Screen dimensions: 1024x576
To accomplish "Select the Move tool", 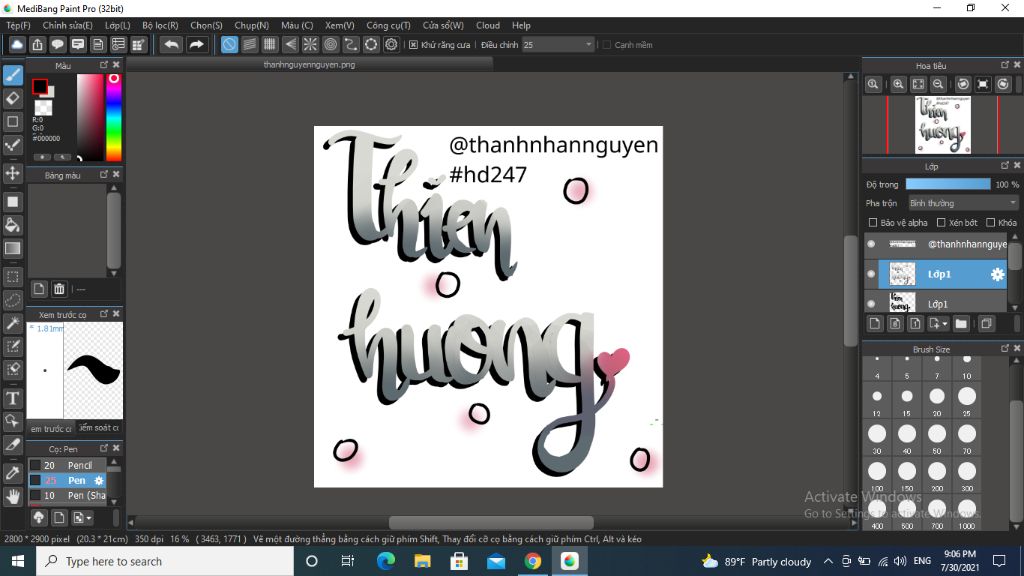I will [x=13, y=173].
